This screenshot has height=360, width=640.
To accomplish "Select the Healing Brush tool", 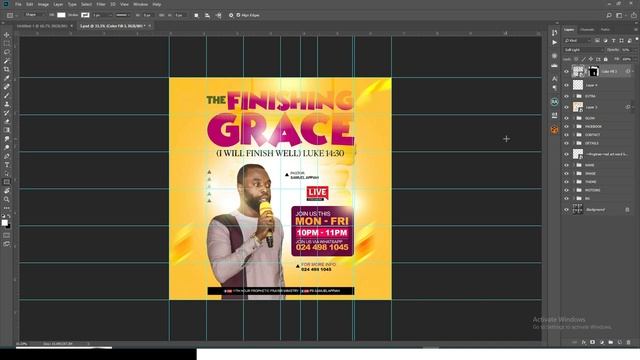I will click(x=7, y=87).
